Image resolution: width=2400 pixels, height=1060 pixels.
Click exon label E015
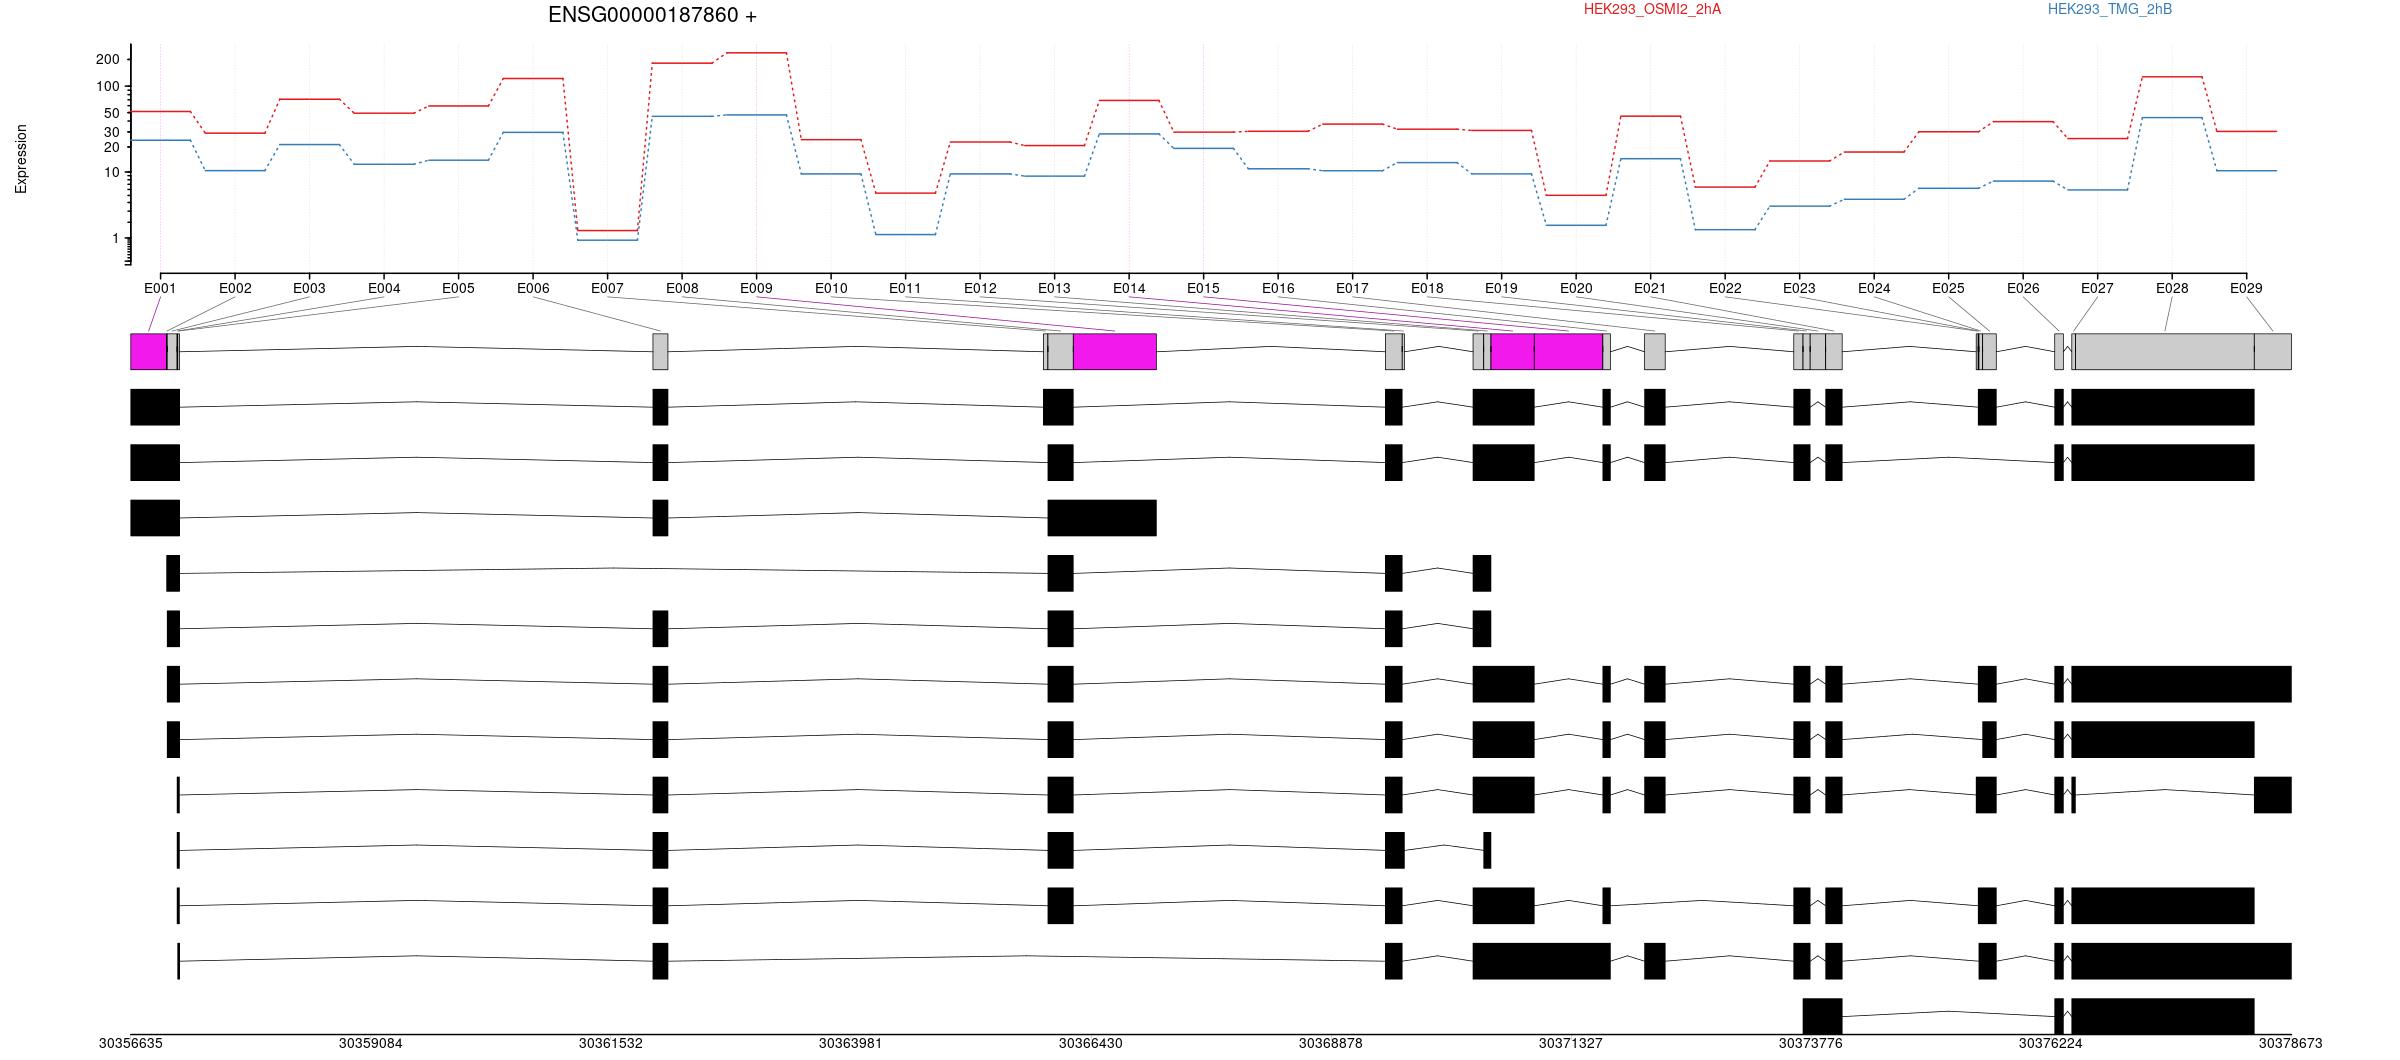tap(1203, 288)
